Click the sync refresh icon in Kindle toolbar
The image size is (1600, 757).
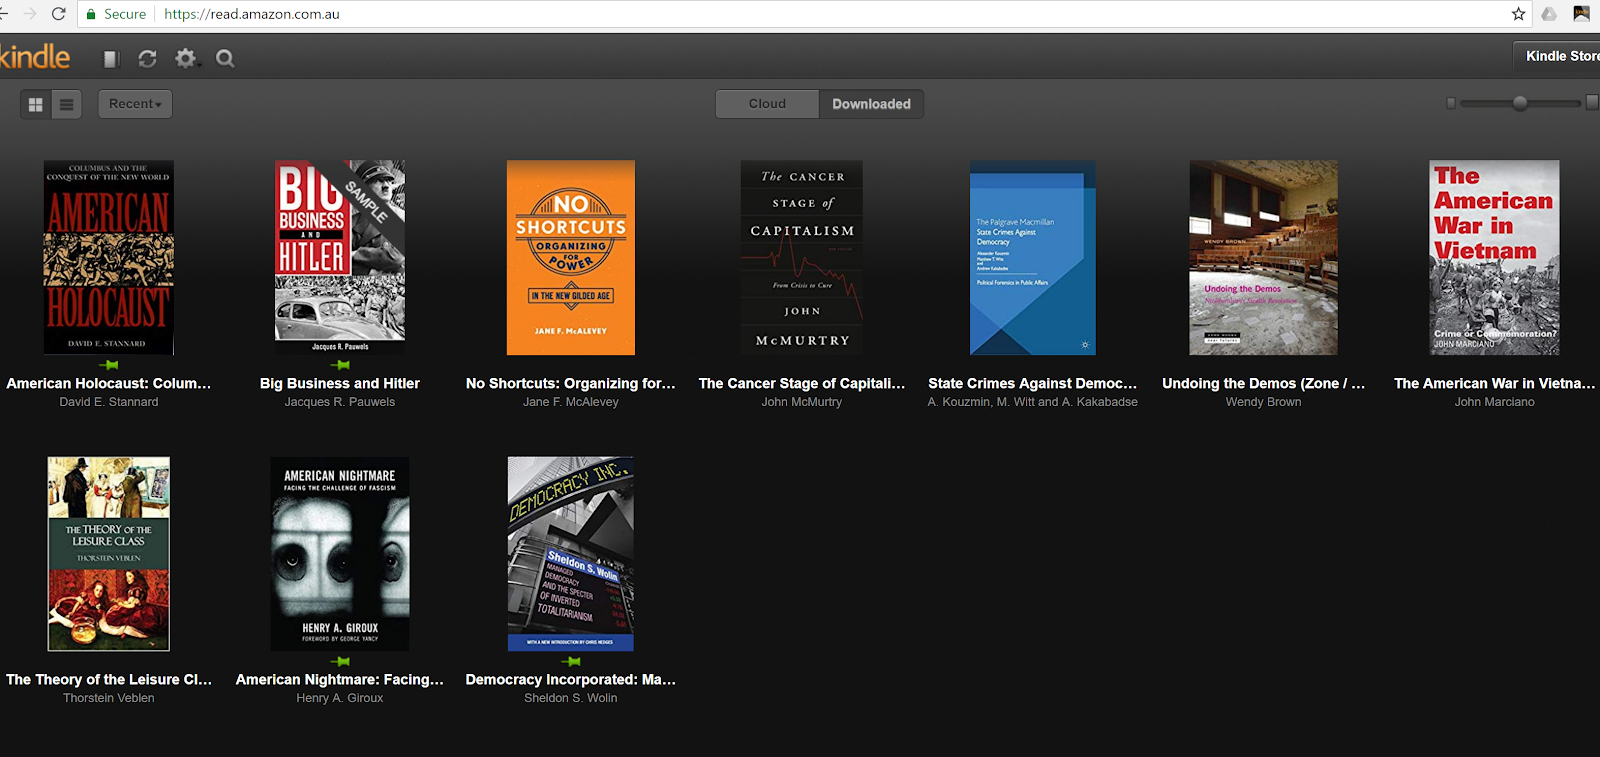(x=148, y=59)
